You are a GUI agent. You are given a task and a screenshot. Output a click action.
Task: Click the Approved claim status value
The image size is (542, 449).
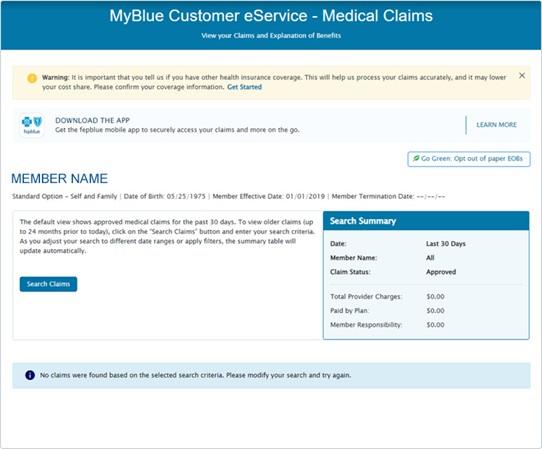click(x=441, y=272)
